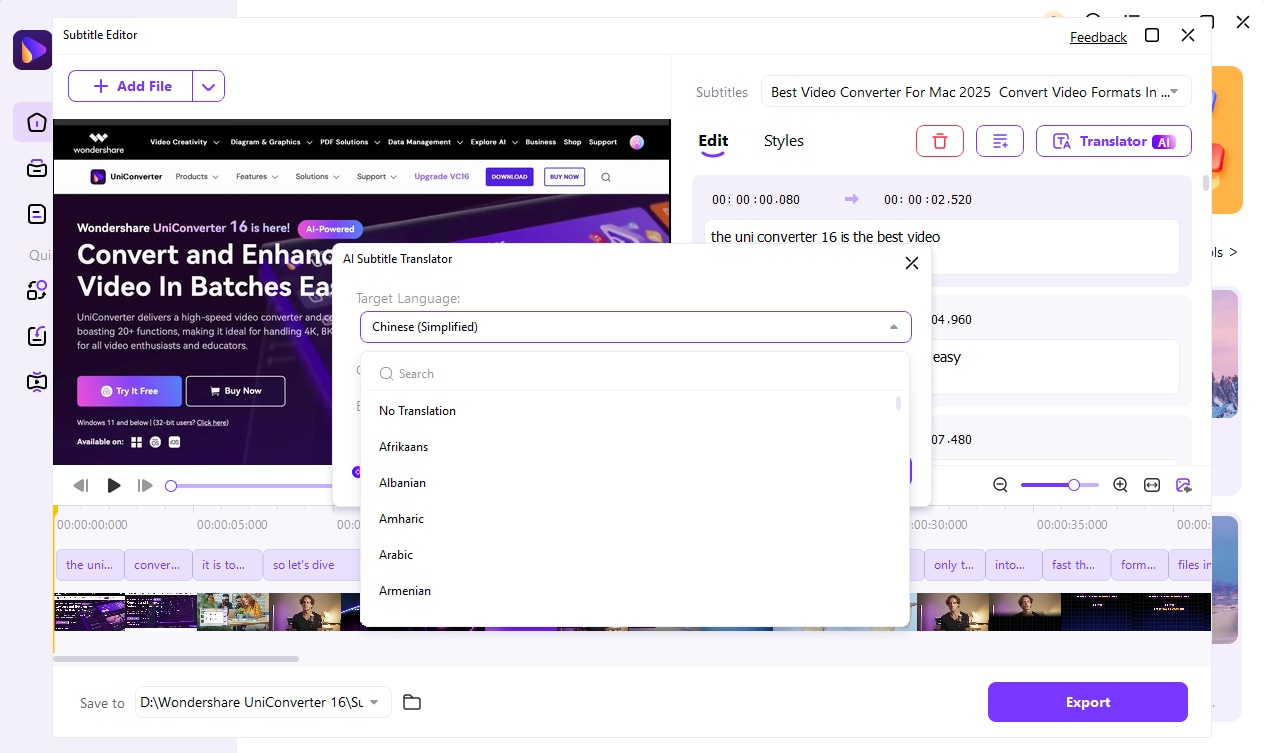Screen dimensions: 1264x753
Task: Click the first video thumbnail on timeline track
Action: [90, 611]
